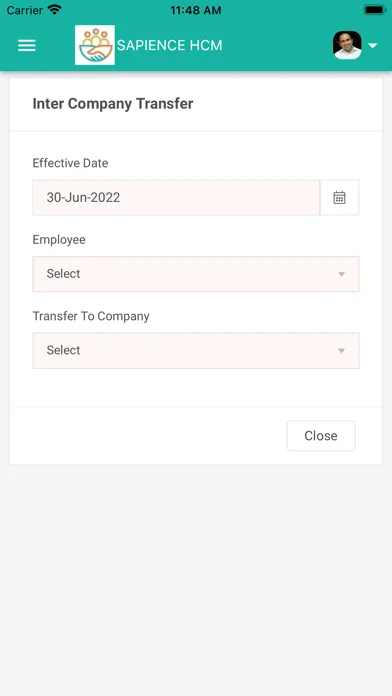This screenshot has height=696, width=392.
Task: Tap the Effective Date label
Action: point(70,163)
